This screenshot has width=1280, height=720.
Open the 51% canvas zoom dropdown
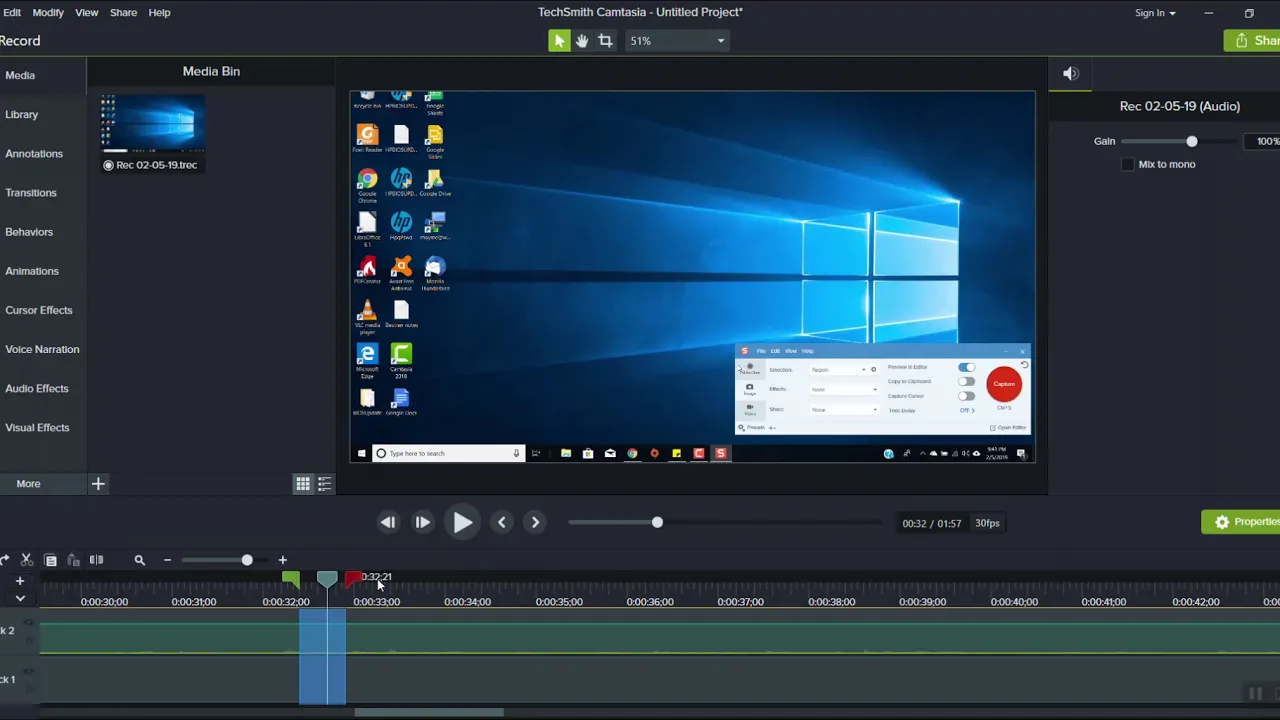677,41
